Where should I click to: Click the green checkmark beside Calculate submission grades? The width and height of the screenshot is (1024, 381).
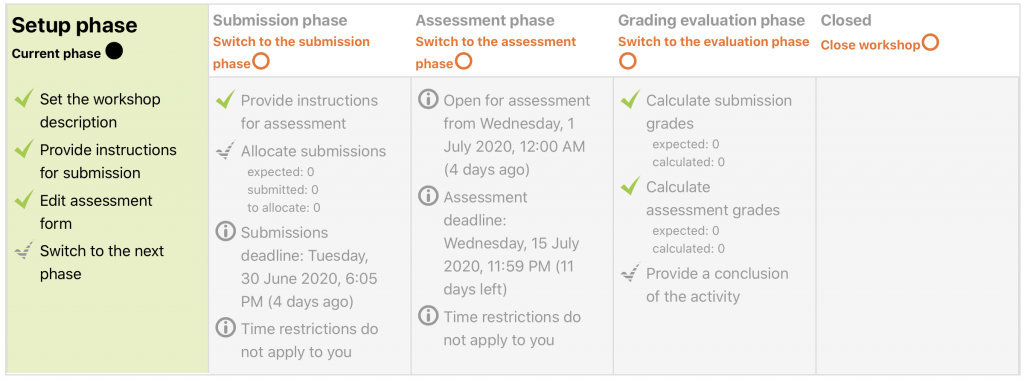coord(630,100)
